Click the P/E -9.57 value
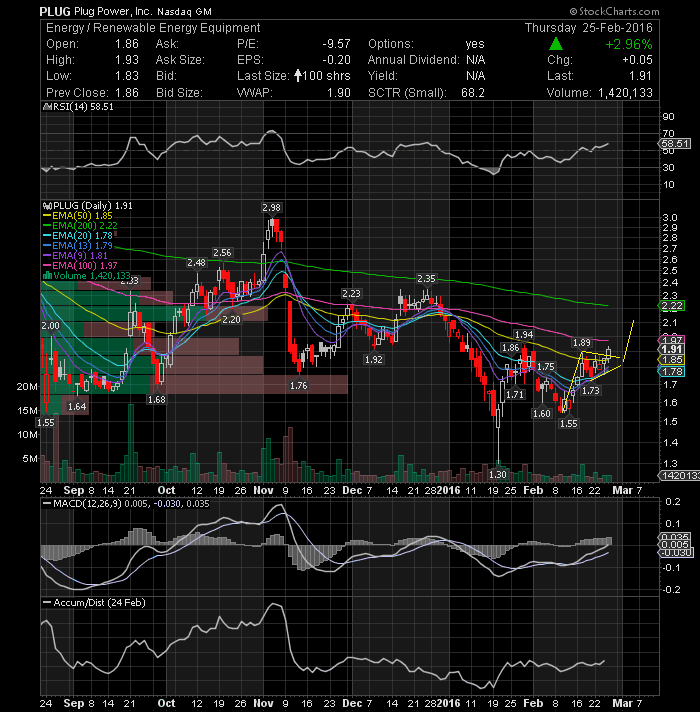This screenshot has width=700, height=712. click(336, 44)
